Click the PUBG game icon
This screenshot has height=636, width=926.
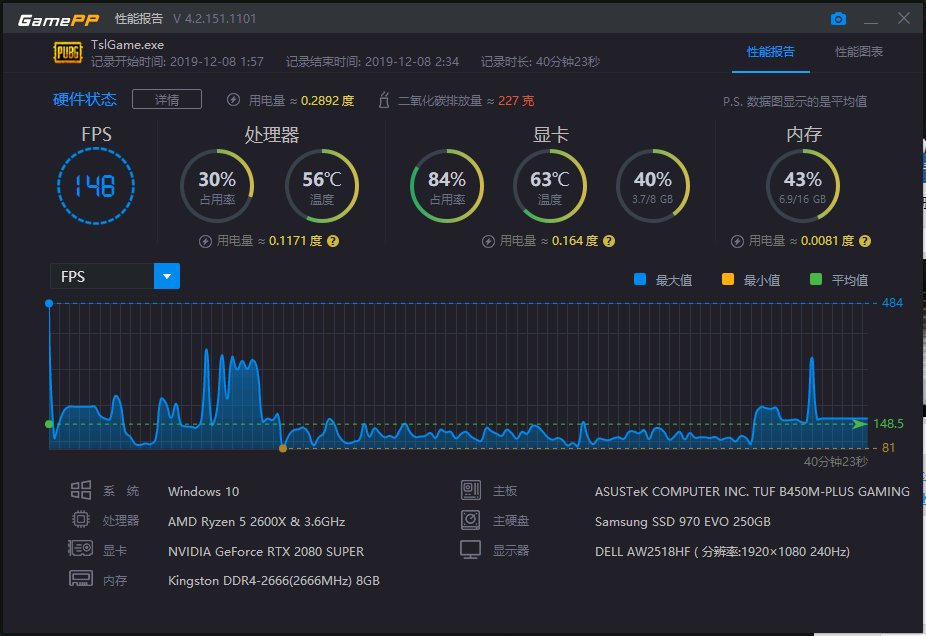point(68,53)
